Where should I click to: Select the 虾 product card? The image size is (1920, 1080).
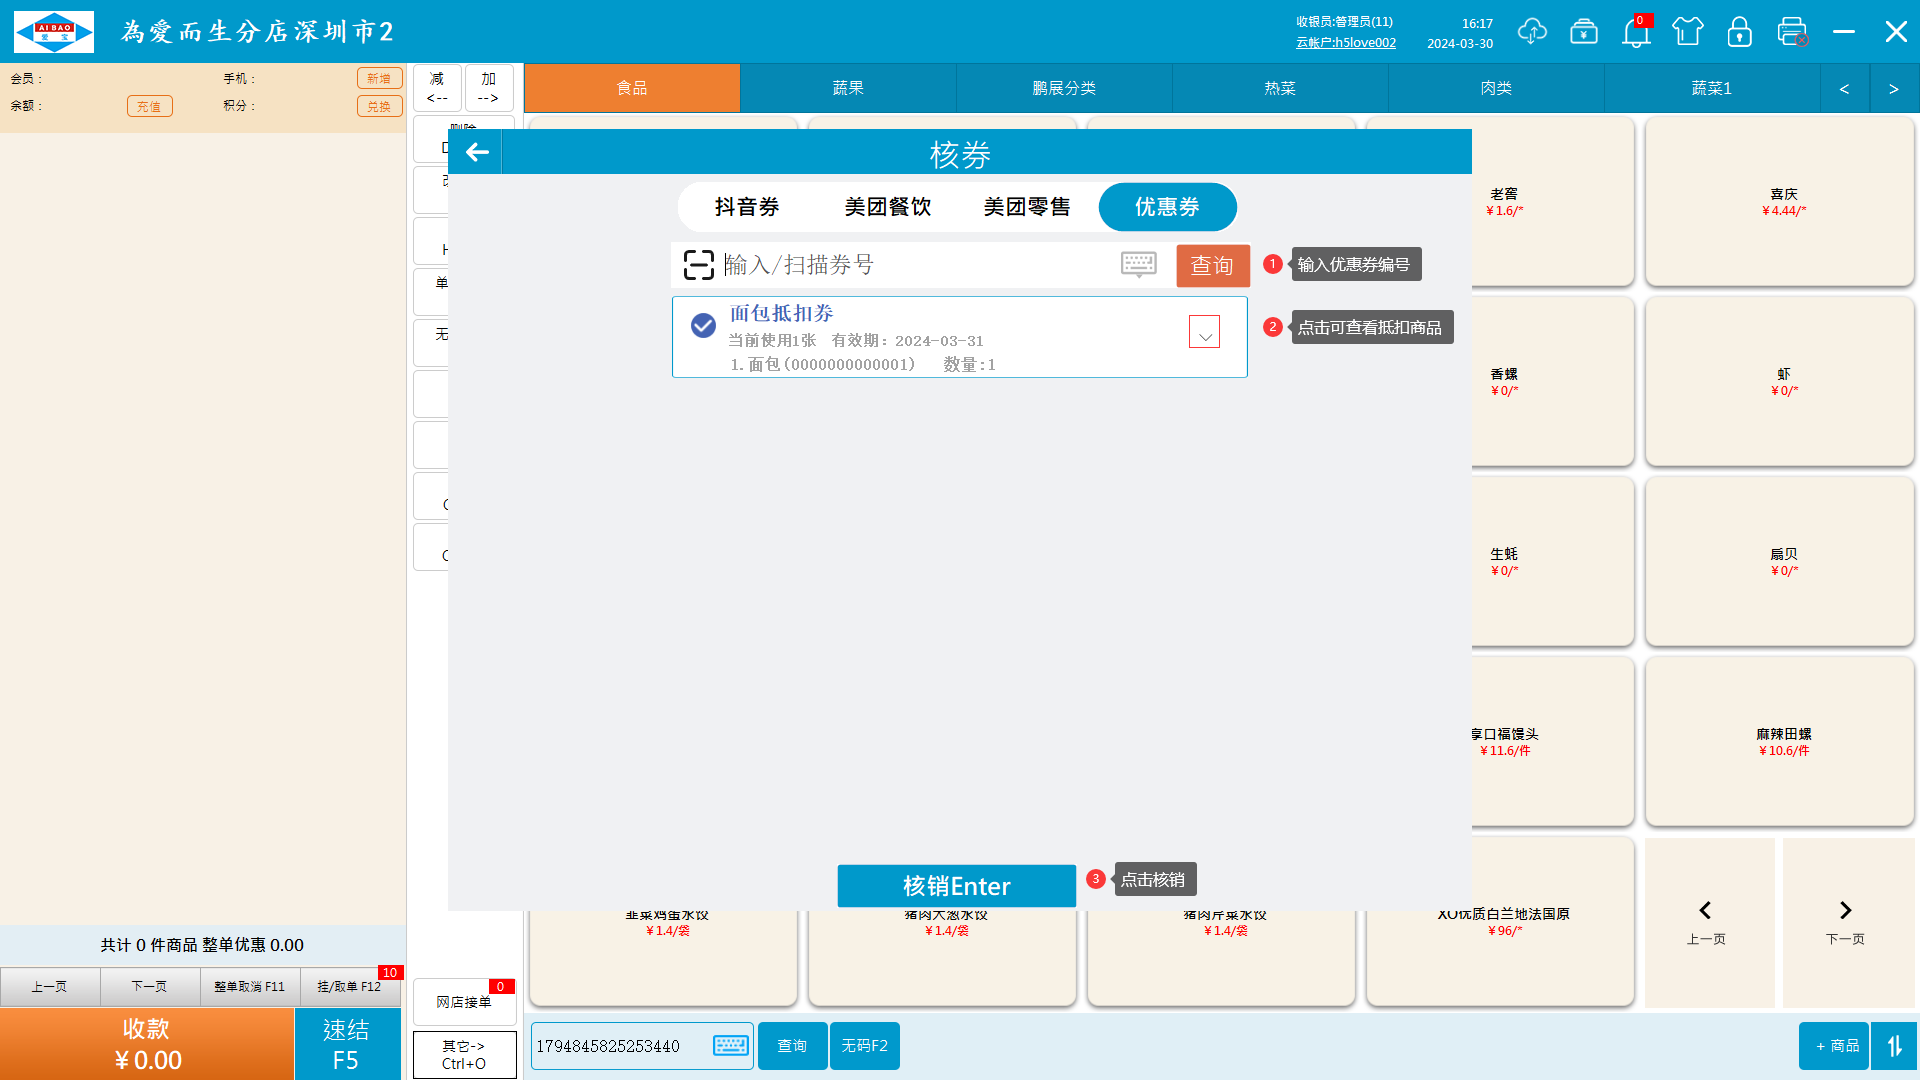click(x=1780, y=381)
